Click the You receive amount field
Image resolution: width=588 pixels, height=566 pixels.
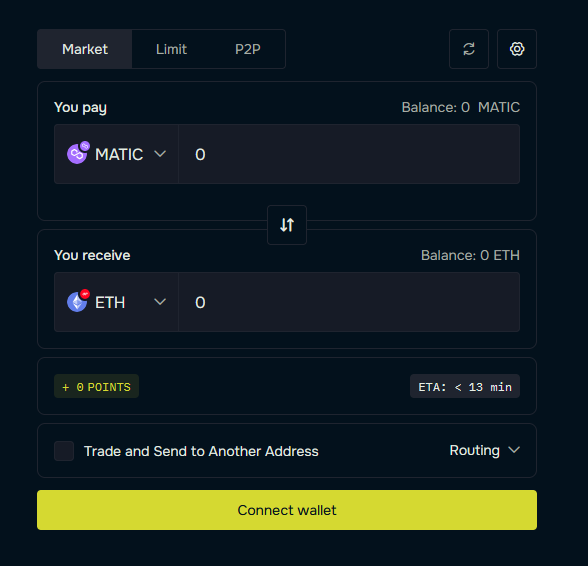(x=349, y=302)
